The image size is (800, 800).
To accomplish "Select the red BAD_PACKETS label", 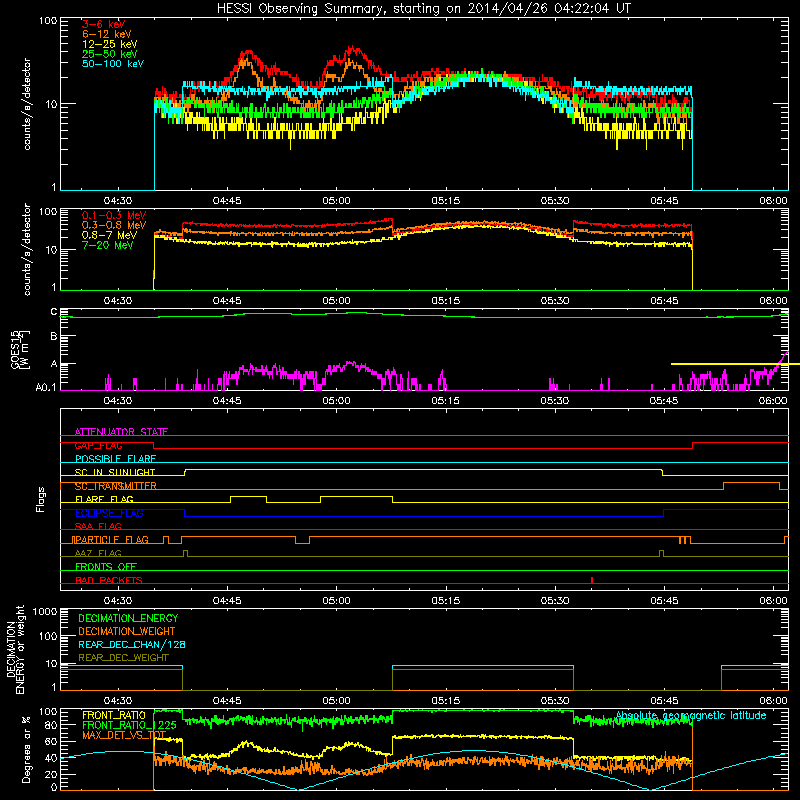I will tap(109, 581).
